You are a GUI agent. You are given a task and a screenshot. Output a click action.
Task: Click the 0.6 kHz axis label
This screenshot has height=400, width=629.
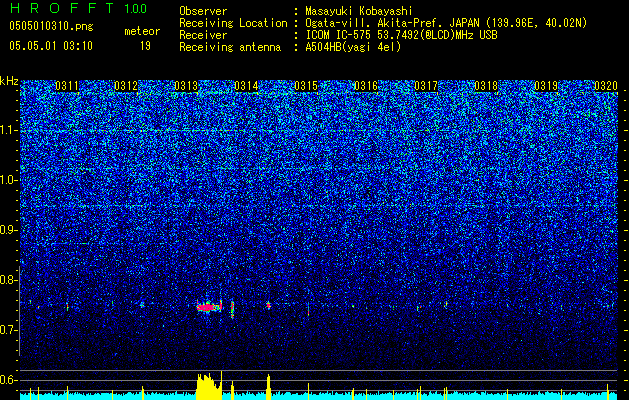pyautogui.click(x=8, y=380)
